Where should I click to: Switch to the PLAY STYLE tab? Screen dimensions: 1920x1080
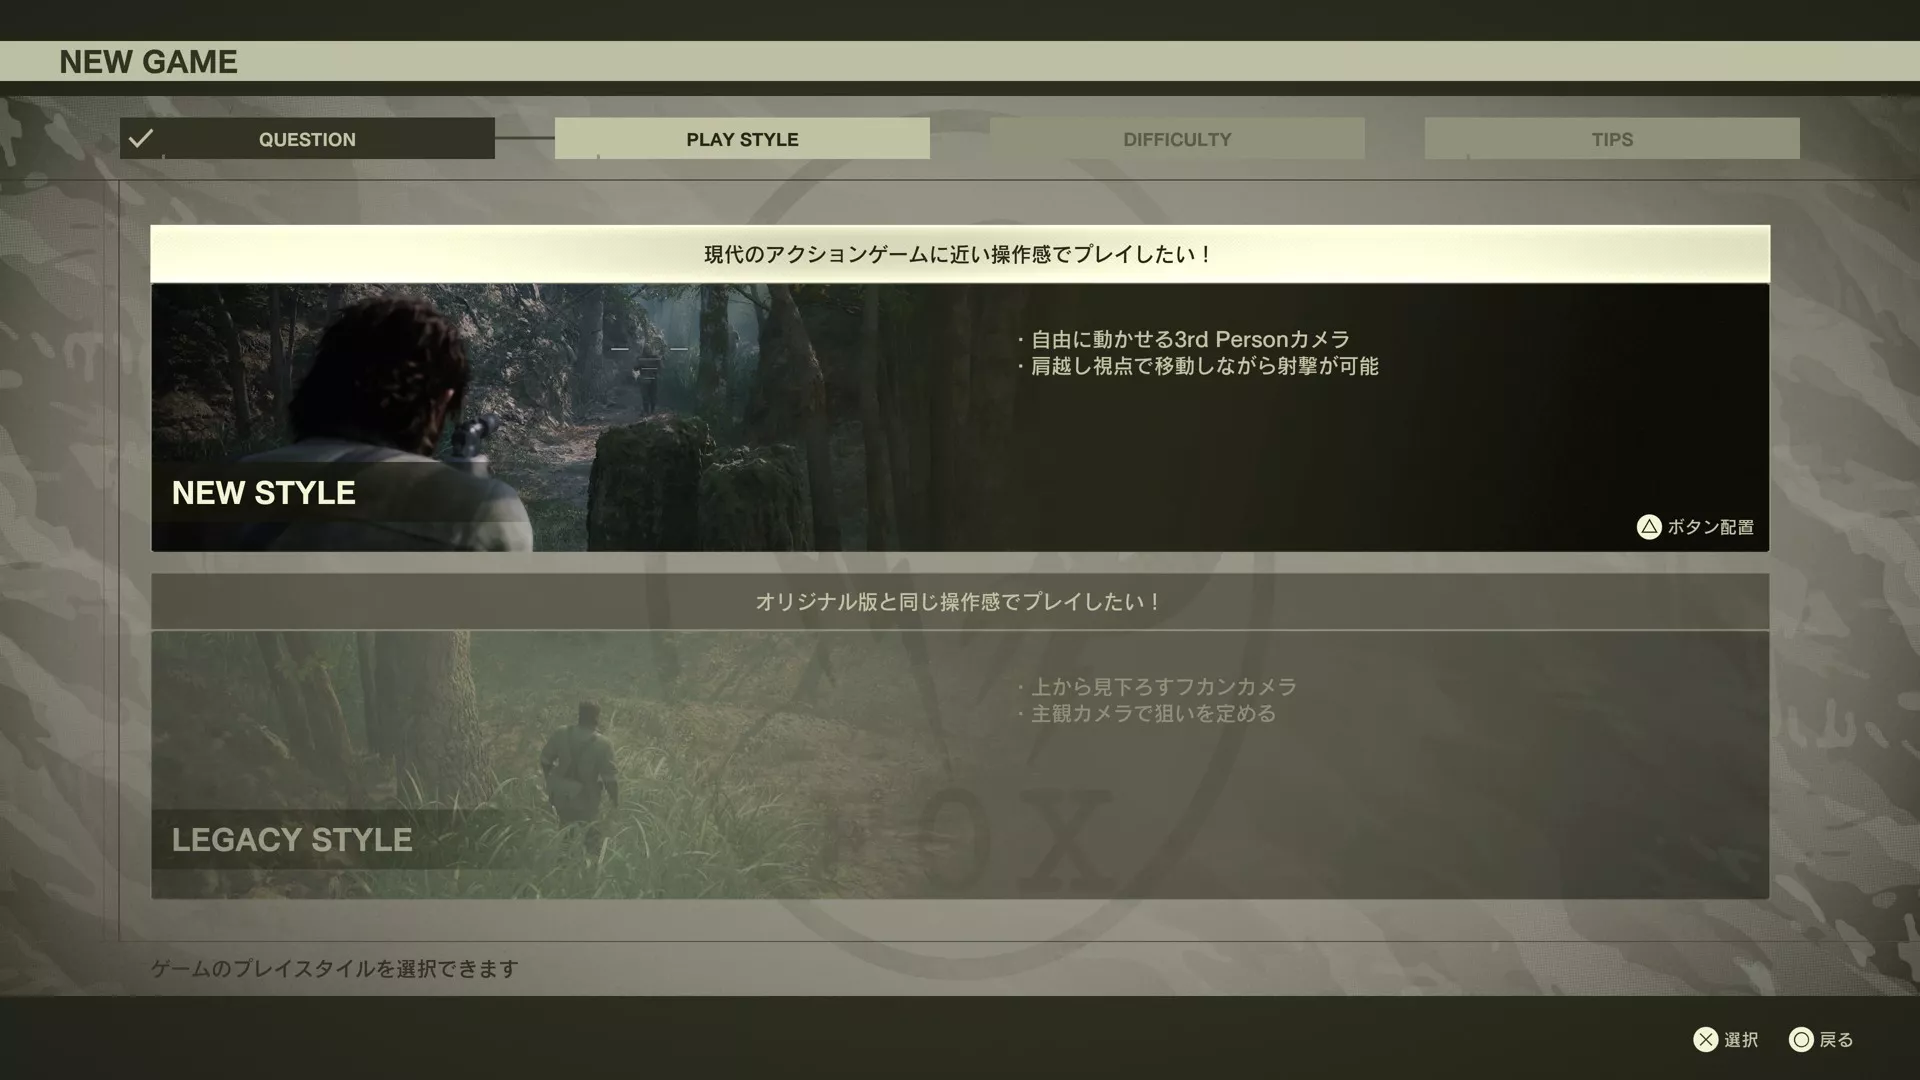[x=742, y=139]
